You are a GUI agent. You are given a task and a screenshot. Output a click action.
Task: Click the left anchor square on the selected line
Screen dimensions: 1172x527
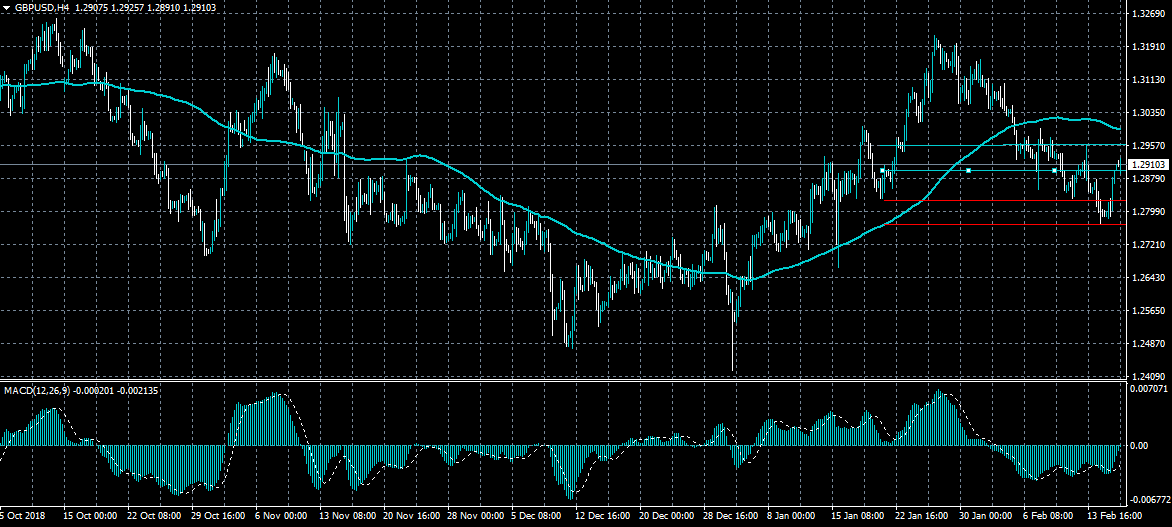[x=883, y=171]
